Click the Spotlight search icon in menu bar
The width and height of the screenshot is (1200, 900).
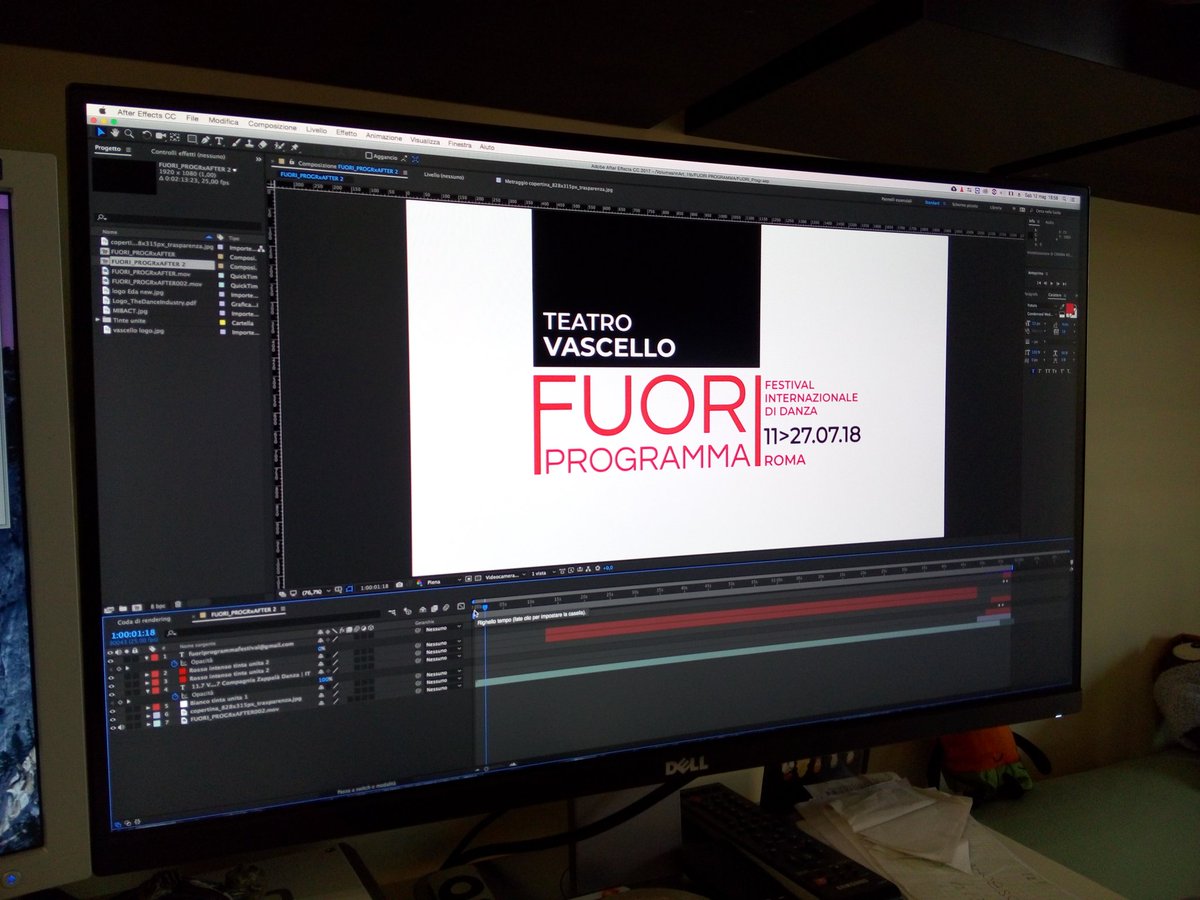point(1064,199)
